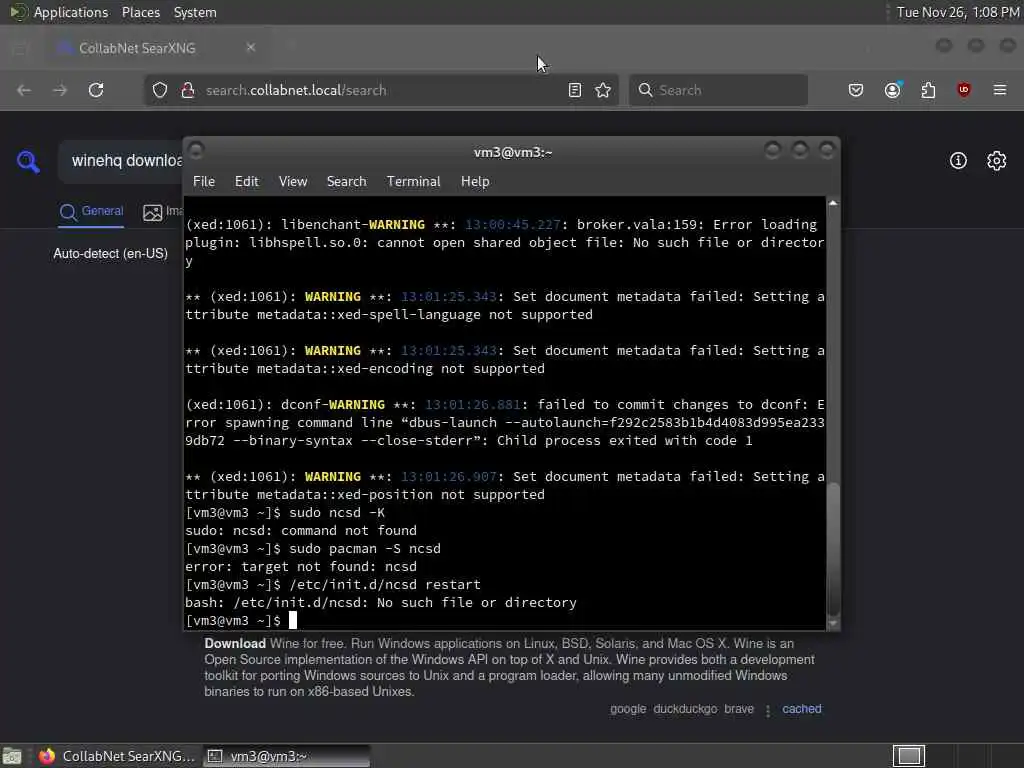Switch to vm3@vm3:~ taskbar button
The image size is (1024, 768).
(x=287, y=756)
